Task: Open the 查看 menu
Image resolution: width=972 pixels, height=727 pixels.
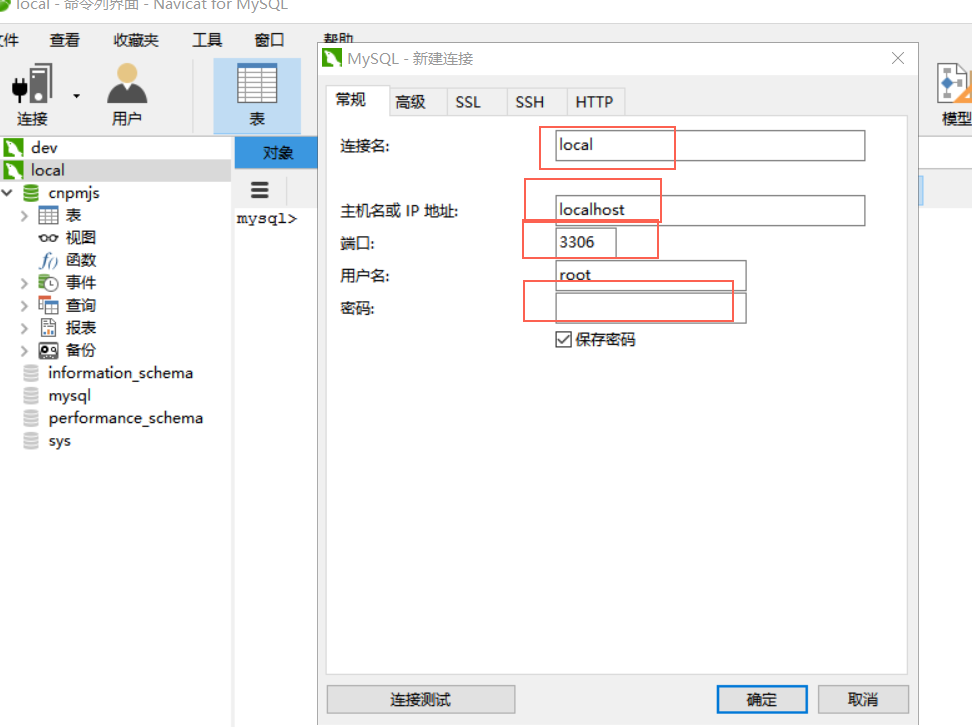Action: (x=64, y=40)
